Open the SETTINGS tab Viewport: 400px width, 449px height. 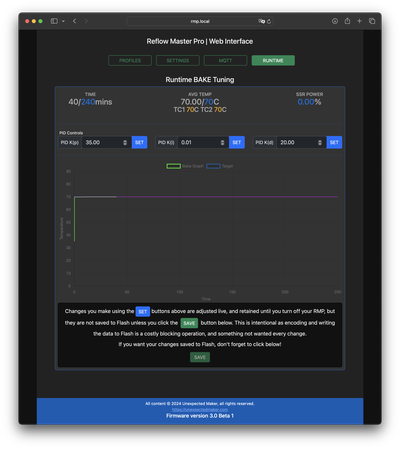pos(178,60)
